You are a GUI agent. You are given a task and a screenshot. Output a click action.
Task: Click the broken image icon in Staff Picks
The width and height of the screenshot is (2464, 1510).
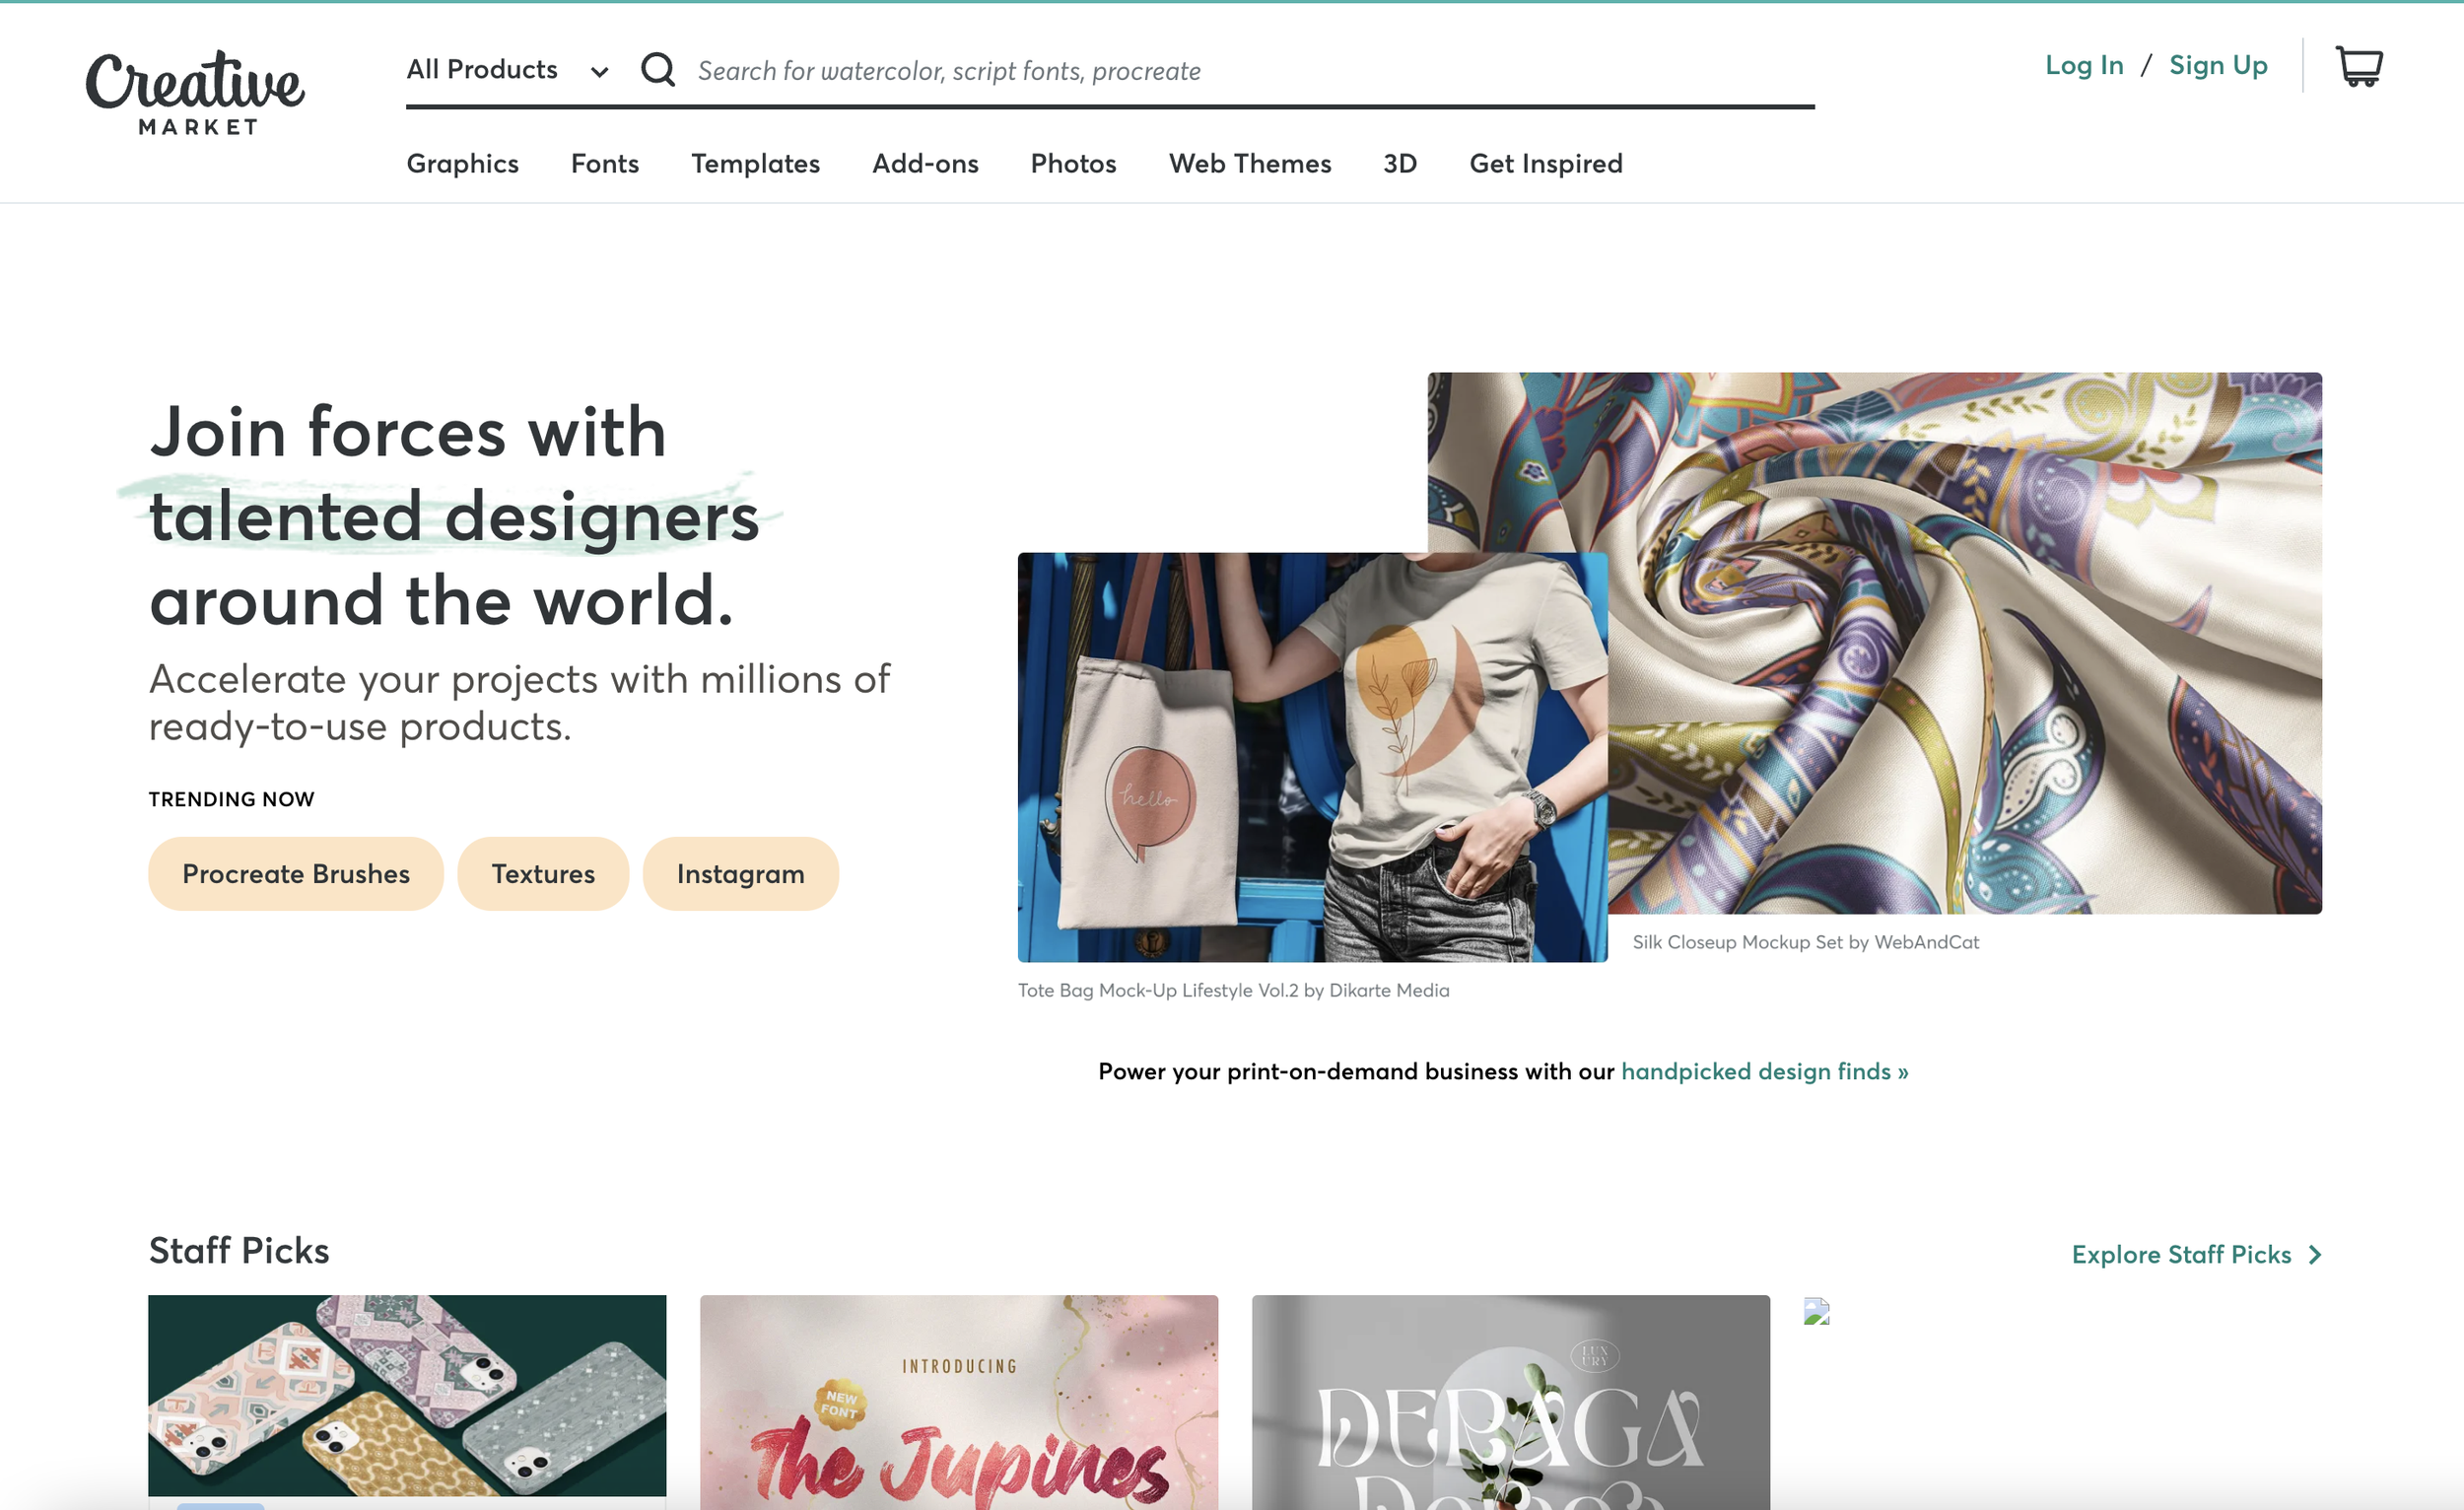coord(1816,1311)
